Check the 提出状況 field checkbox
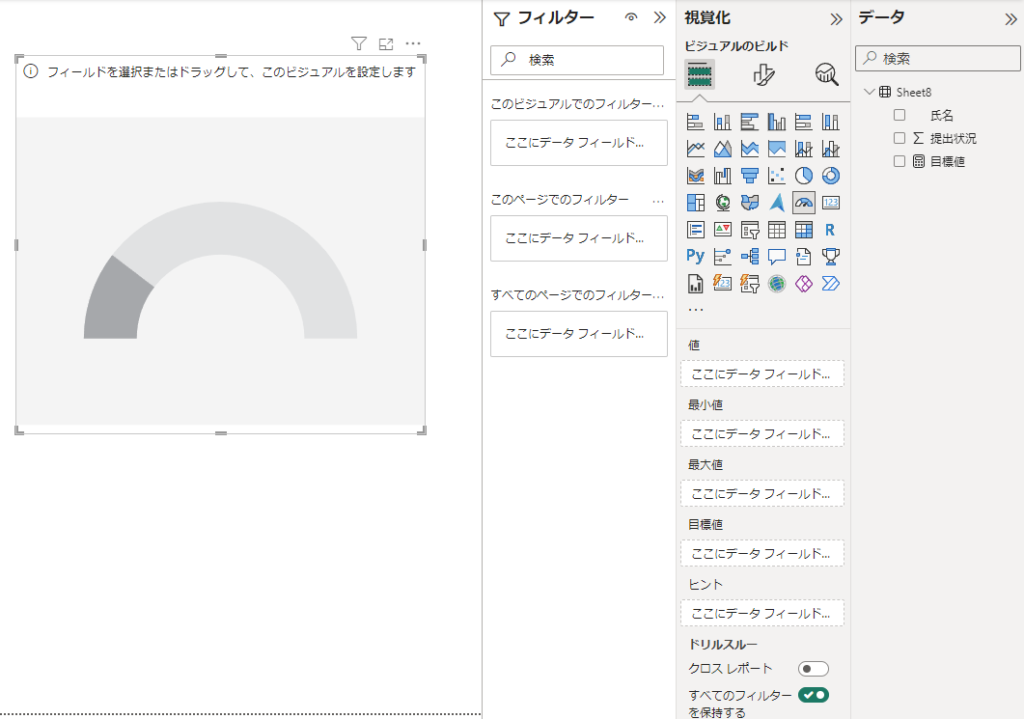This screenshot has height=719, width=1024. tap(899, 138)
